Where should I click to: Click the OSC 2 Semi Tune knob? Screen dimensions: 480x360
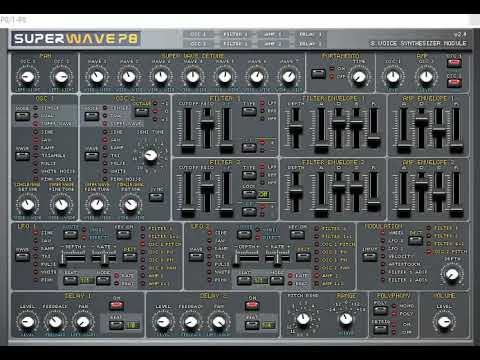pos(150,155)
